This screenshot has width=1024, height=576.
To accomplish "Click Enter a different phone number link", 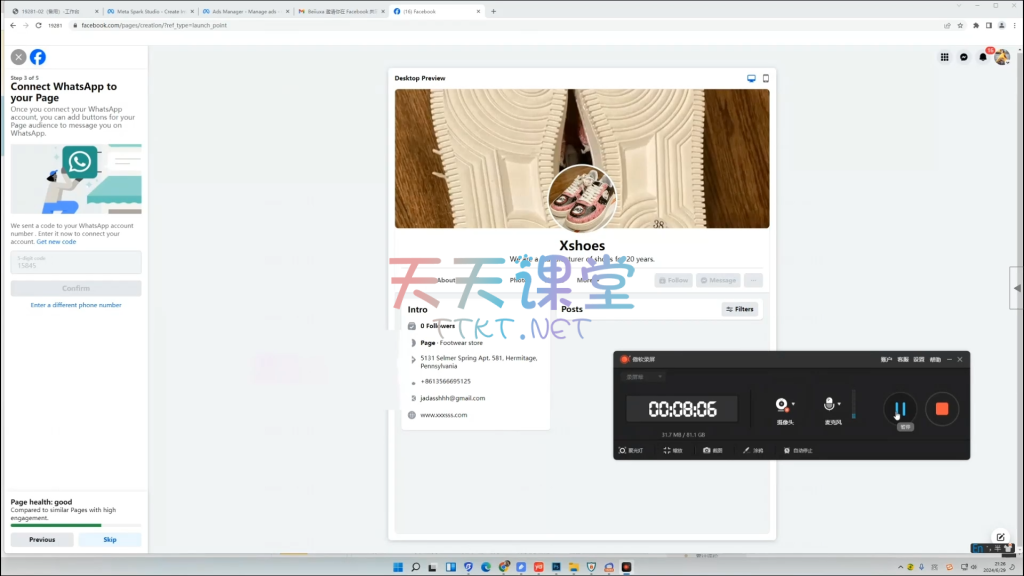I will (x=76, y=305).
